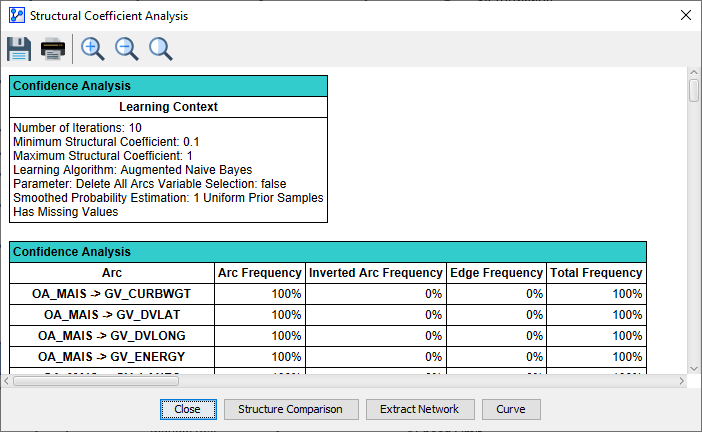Select the OA_MAIS -> GV_ENERGY arc
The image size is (702, 432).
(112, 357)
